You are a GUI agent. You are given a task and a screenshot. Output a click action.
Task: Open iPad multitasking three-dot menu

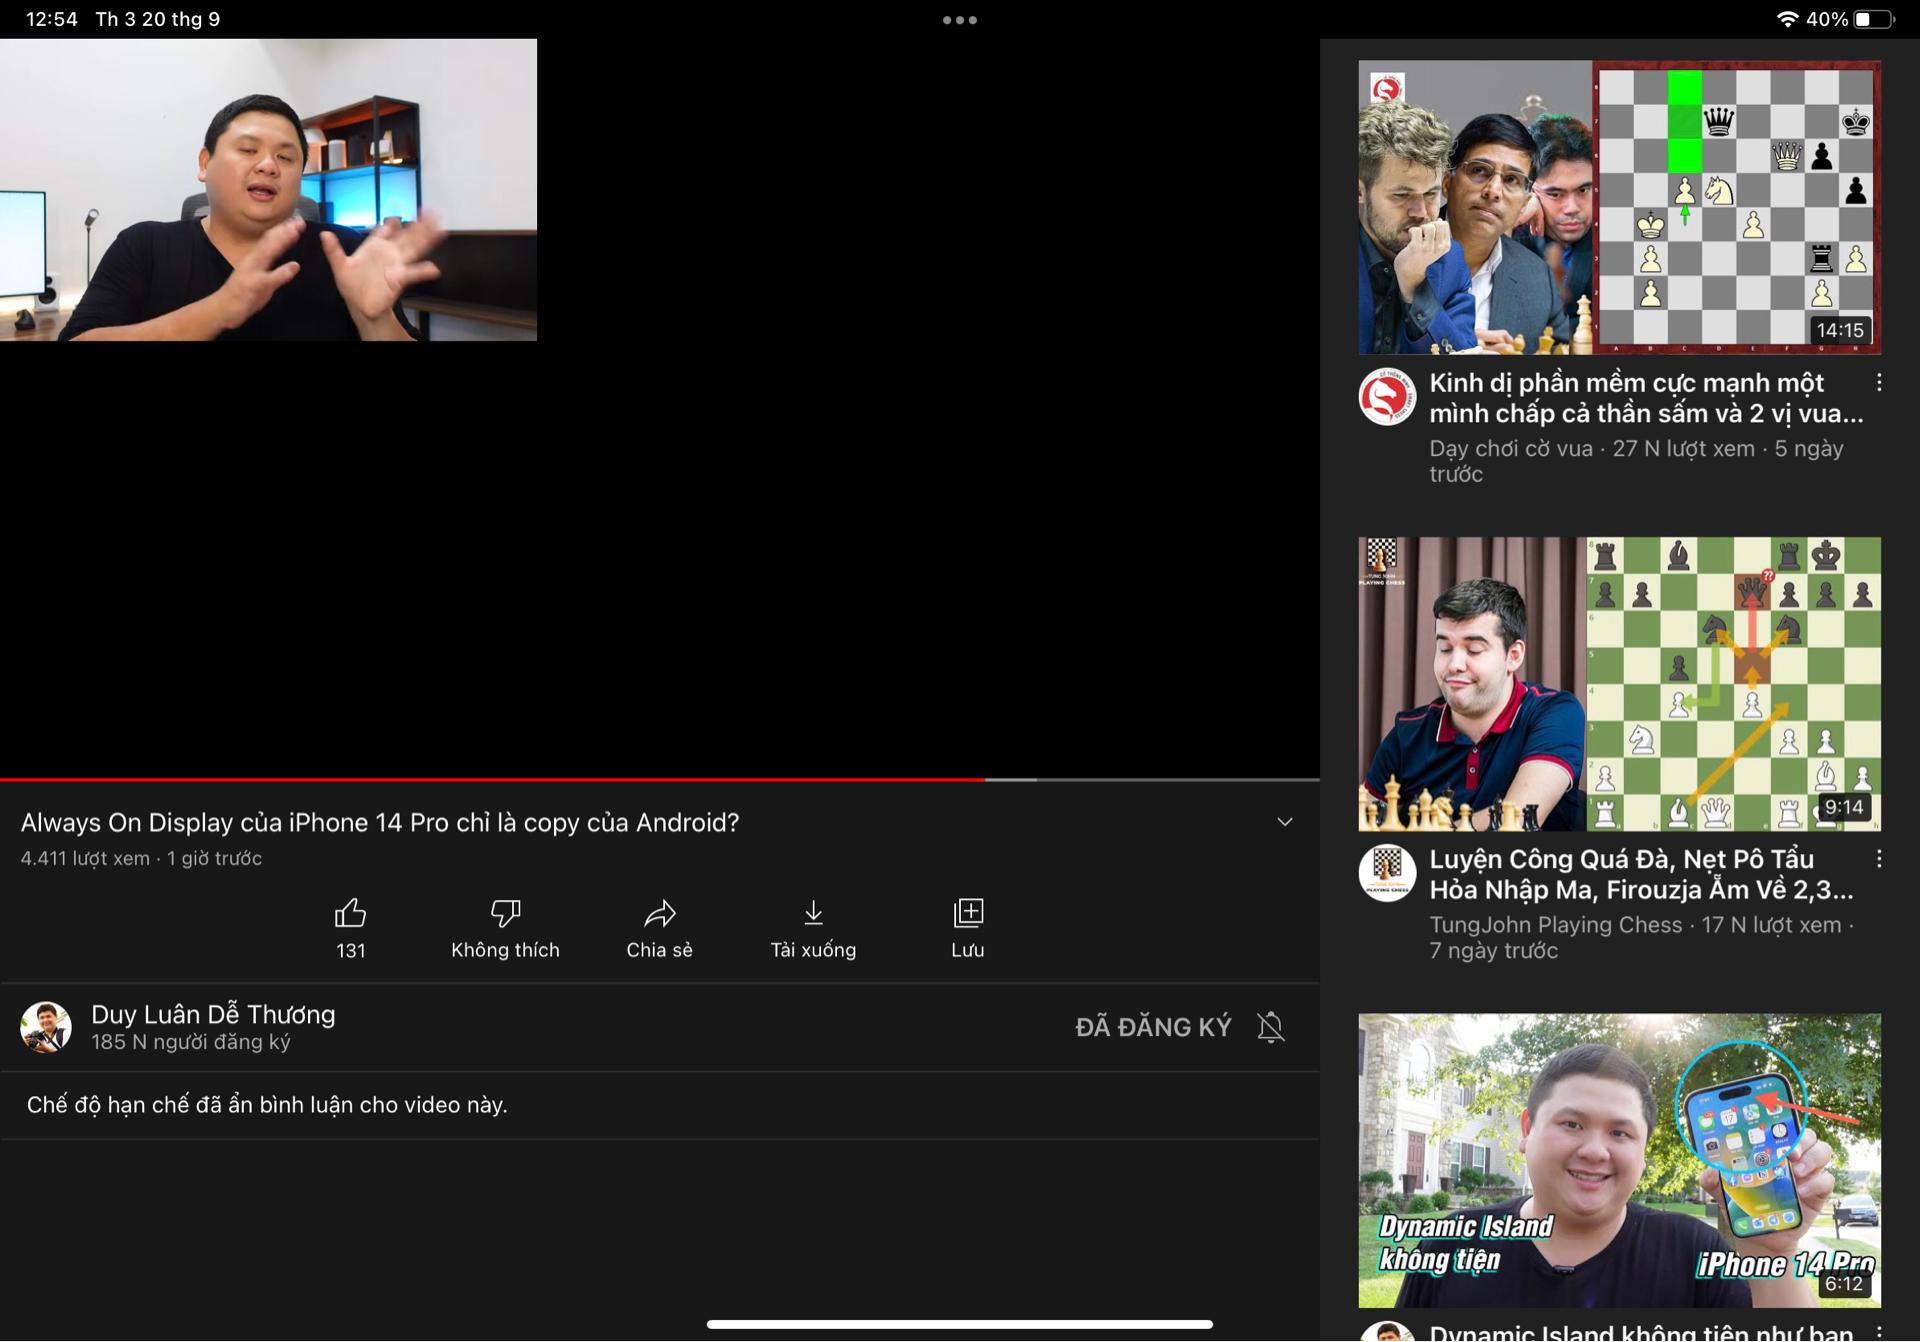(960, 20)
